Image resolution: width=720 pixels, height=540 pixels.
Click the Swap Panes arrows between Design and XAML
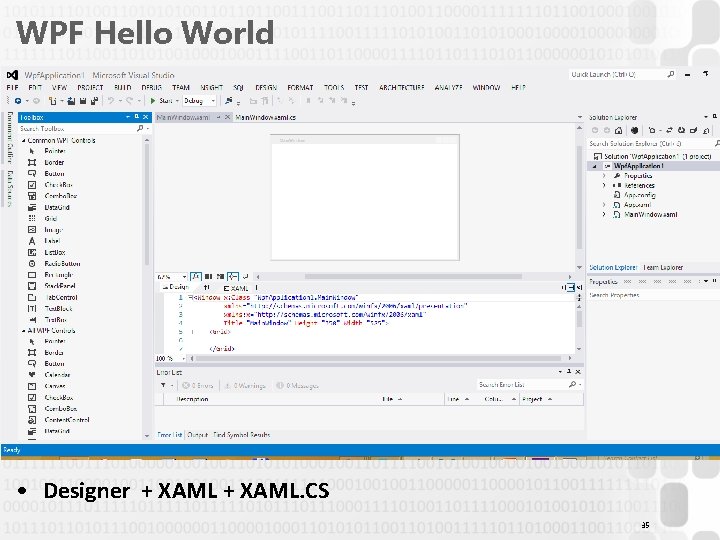207,287
